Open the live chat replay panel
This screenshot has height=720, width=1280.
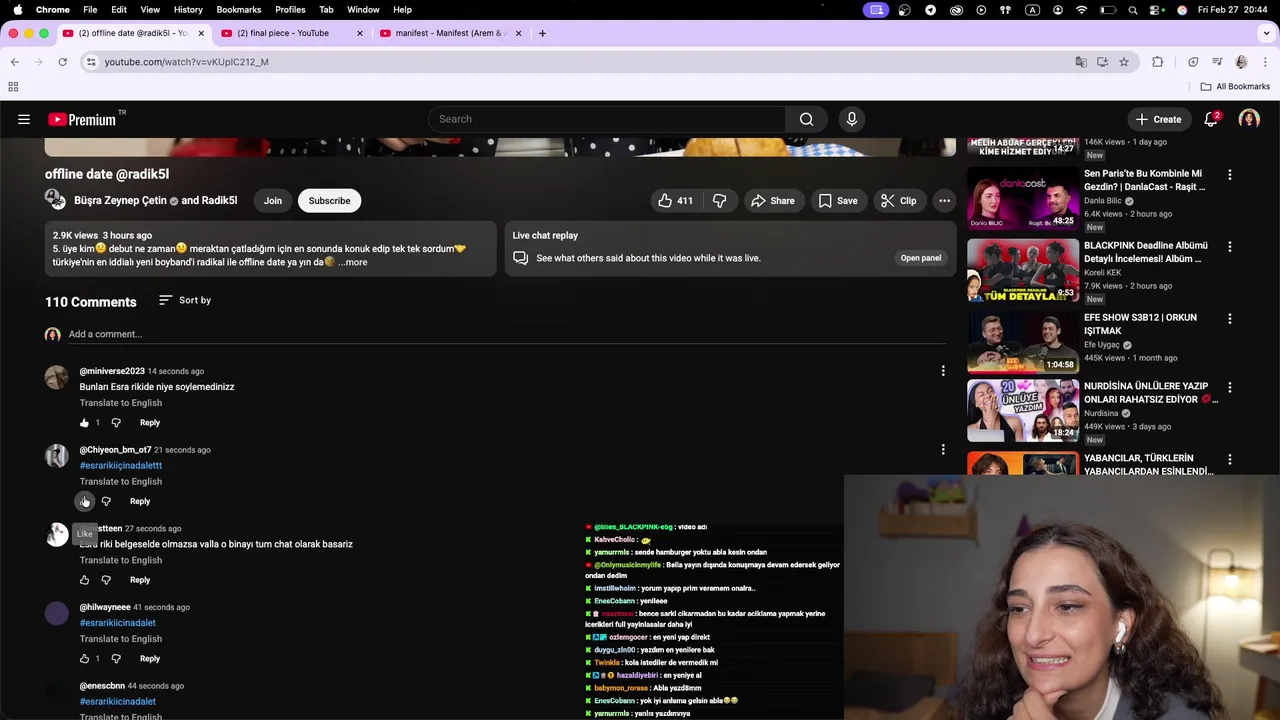(920, 258)
